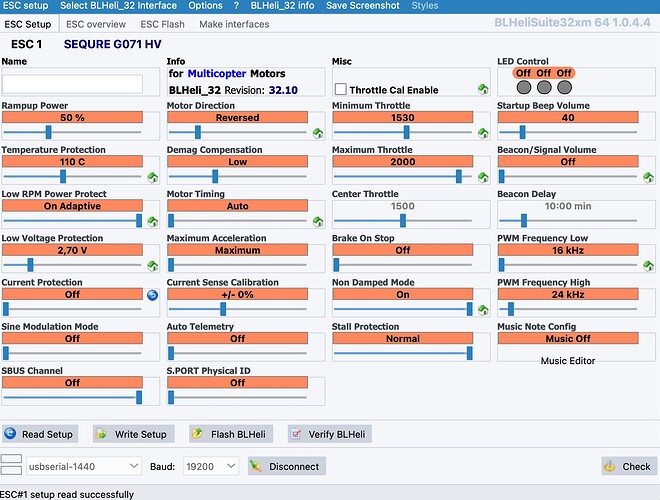Click the Stall Protection slider handle

pyautogui.click(x=470, y=353)
